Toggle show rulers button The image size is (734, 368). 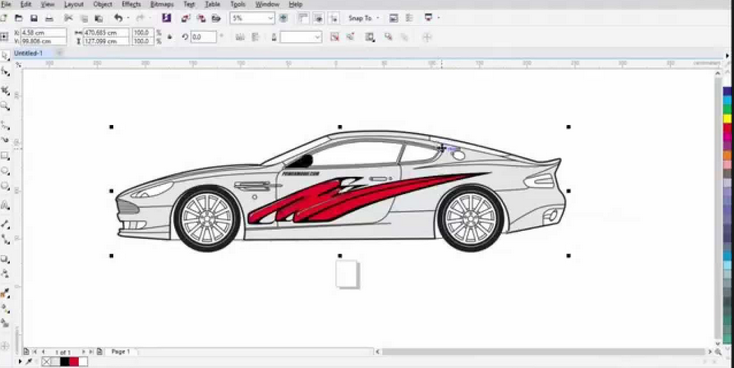pos(303,18)
